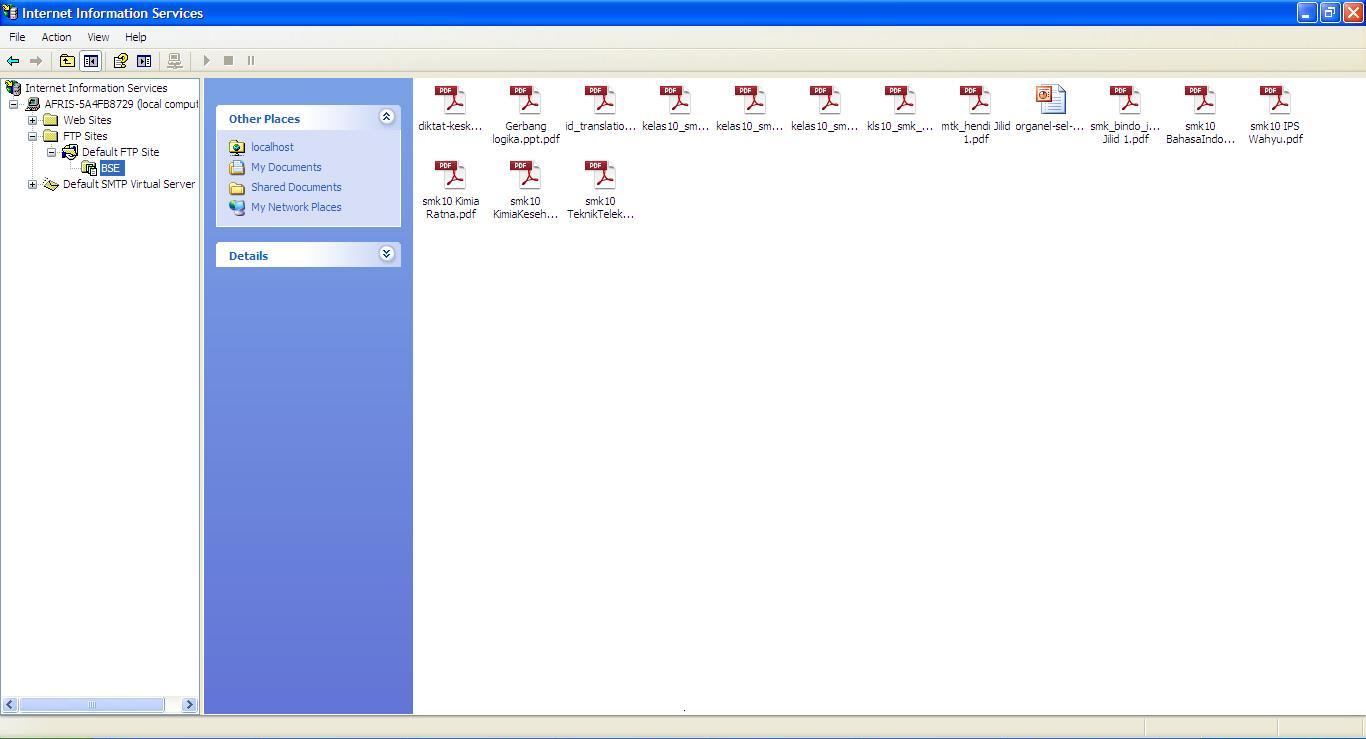The image size is (1366, 739).
Task: Click the Start item play icon
Action: click(207, 61)
